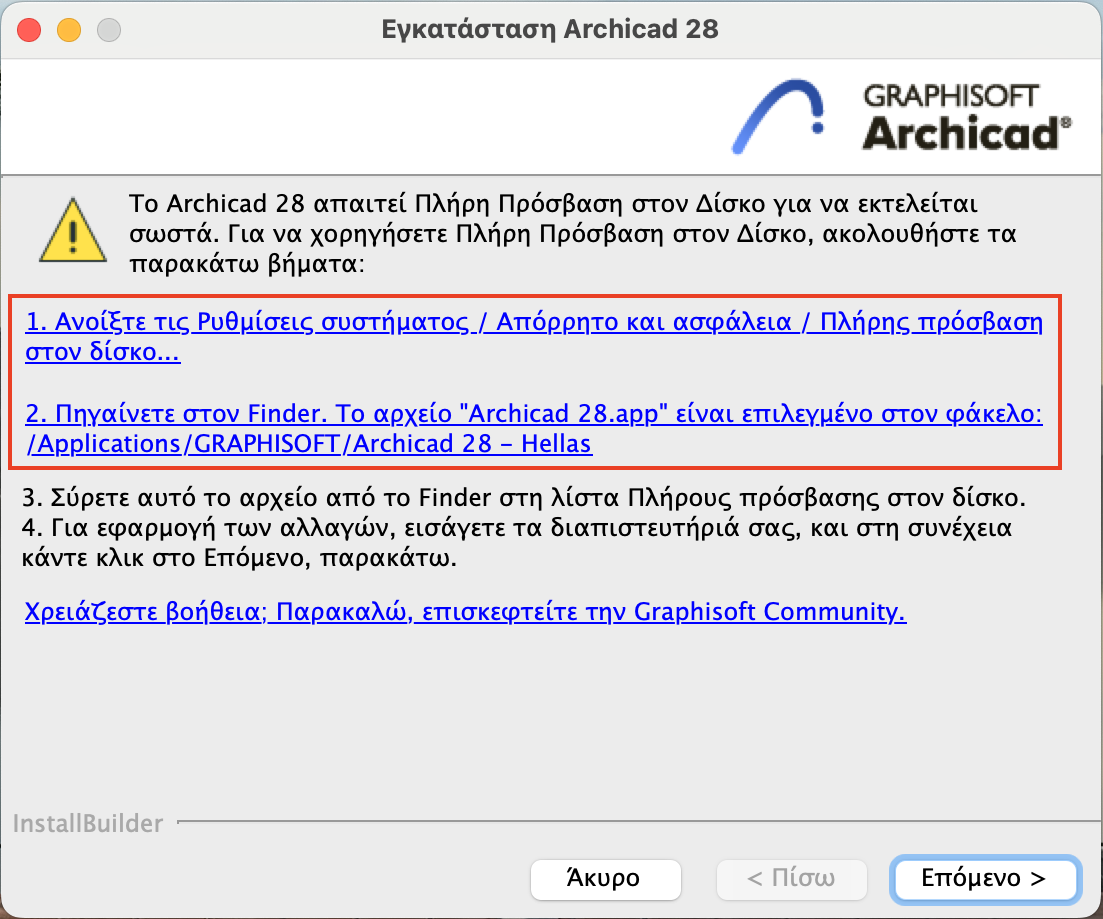Open System Settings Full Disk Access link
1103x919 pixels.
(533, 336)
